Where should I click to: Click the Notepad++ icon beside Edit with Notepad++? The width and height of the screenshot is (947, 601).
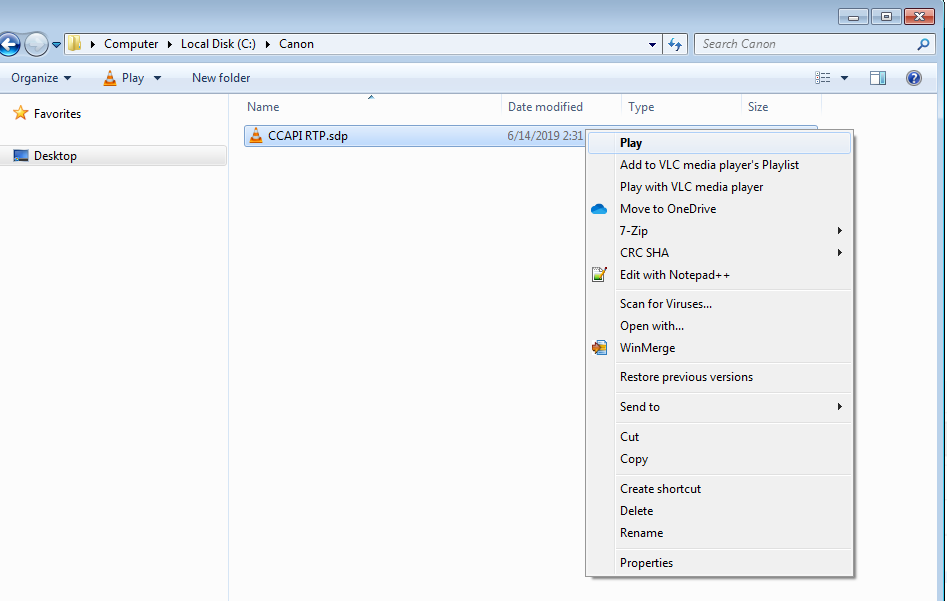click(x=600, y=274)
